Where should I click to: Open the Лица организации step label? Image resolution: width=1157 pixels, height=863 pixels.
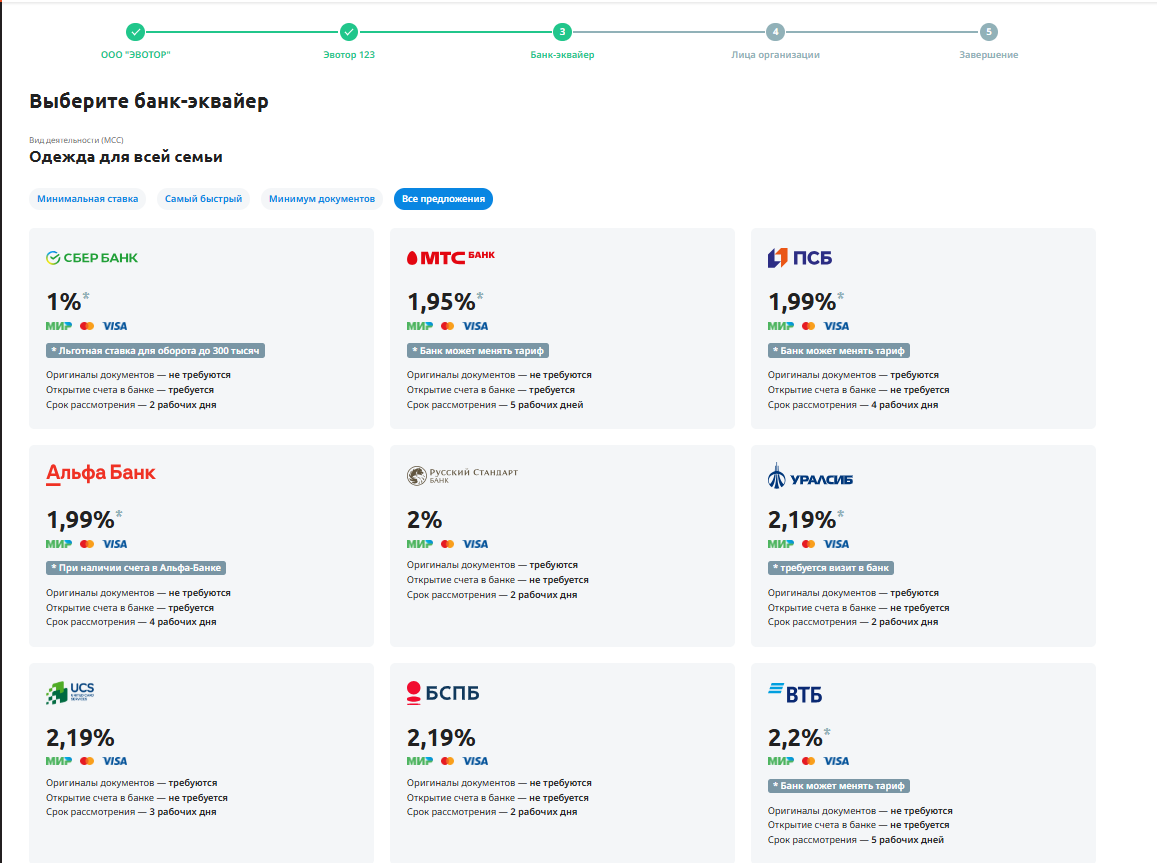[776, 55]
